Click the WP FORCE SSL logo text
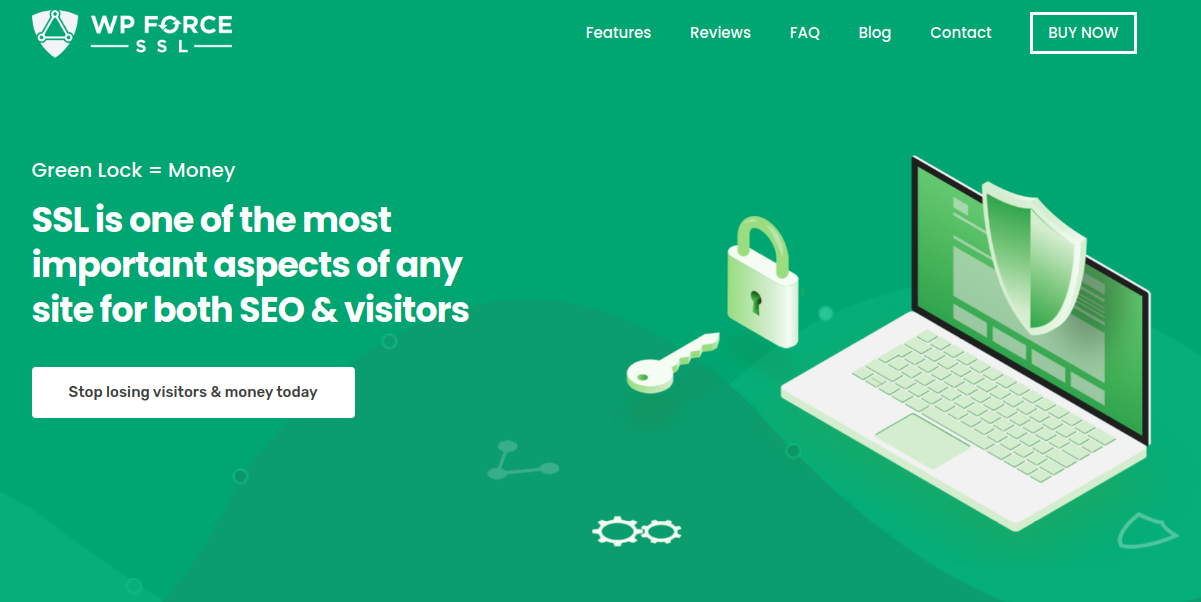Viewport: 1201px width, 602px height. tap(161, 33)
